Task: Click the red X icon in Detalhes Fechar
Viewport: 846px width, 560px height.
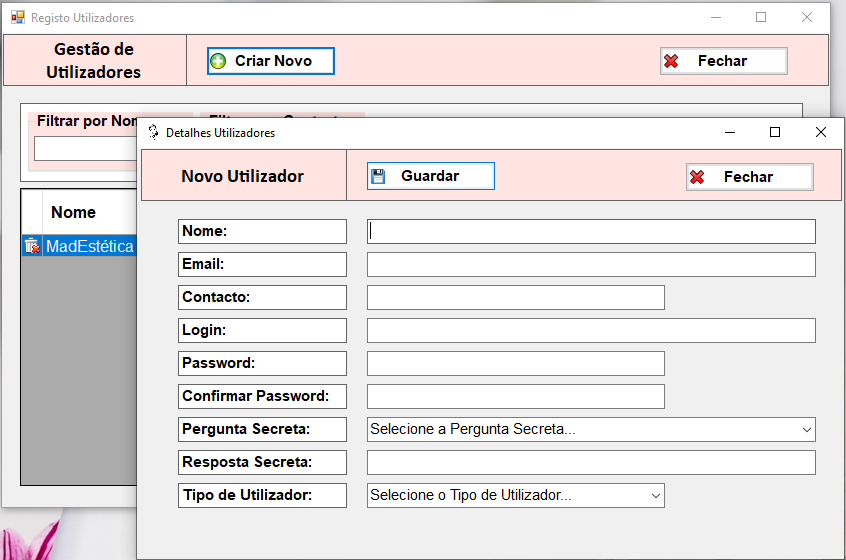Action: coord(697,177)
